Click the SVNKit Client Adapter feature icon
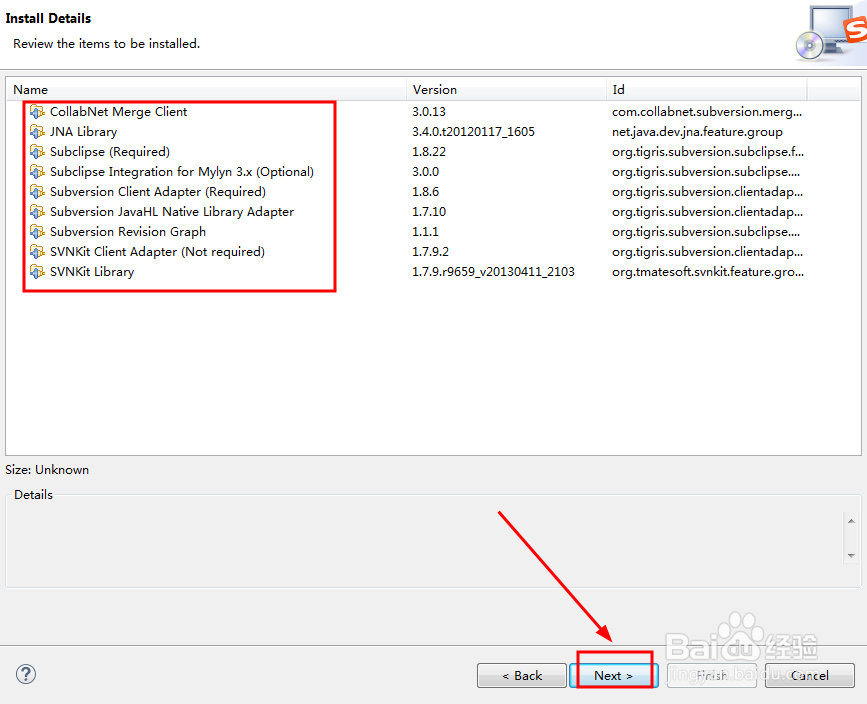 [37, 252]
